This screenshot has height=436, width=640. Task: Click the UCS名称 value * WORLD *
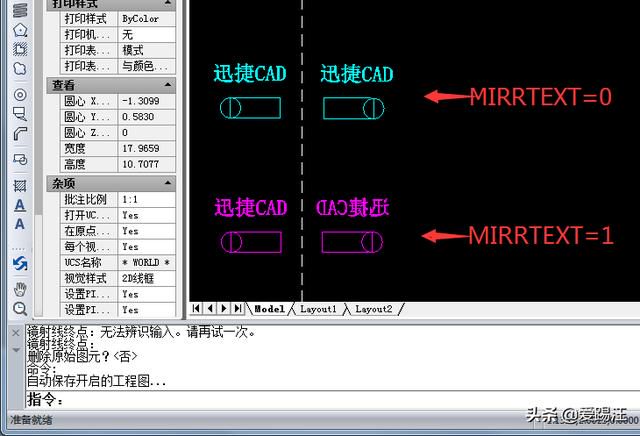coord(147,262)
